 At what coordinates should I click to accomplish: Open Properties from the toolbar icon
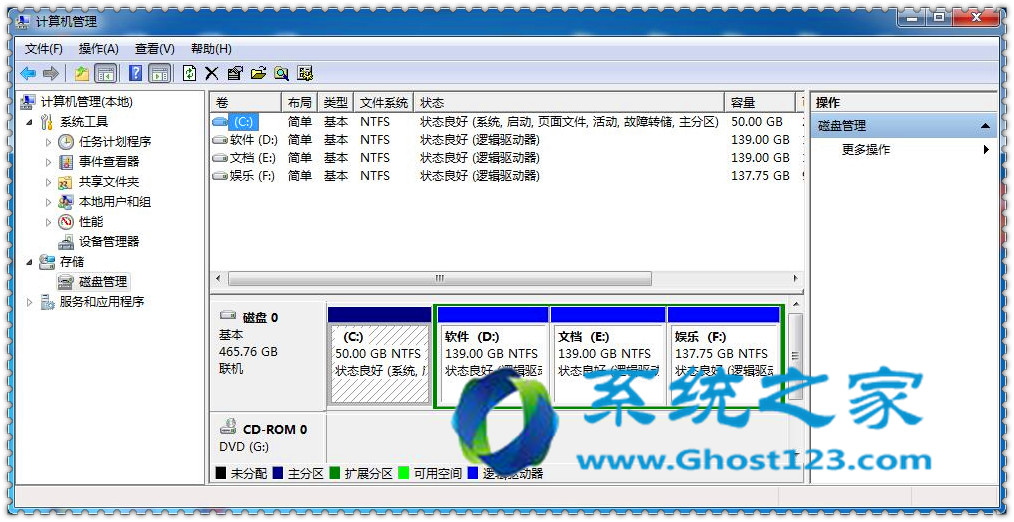click(x=235, y=73)
